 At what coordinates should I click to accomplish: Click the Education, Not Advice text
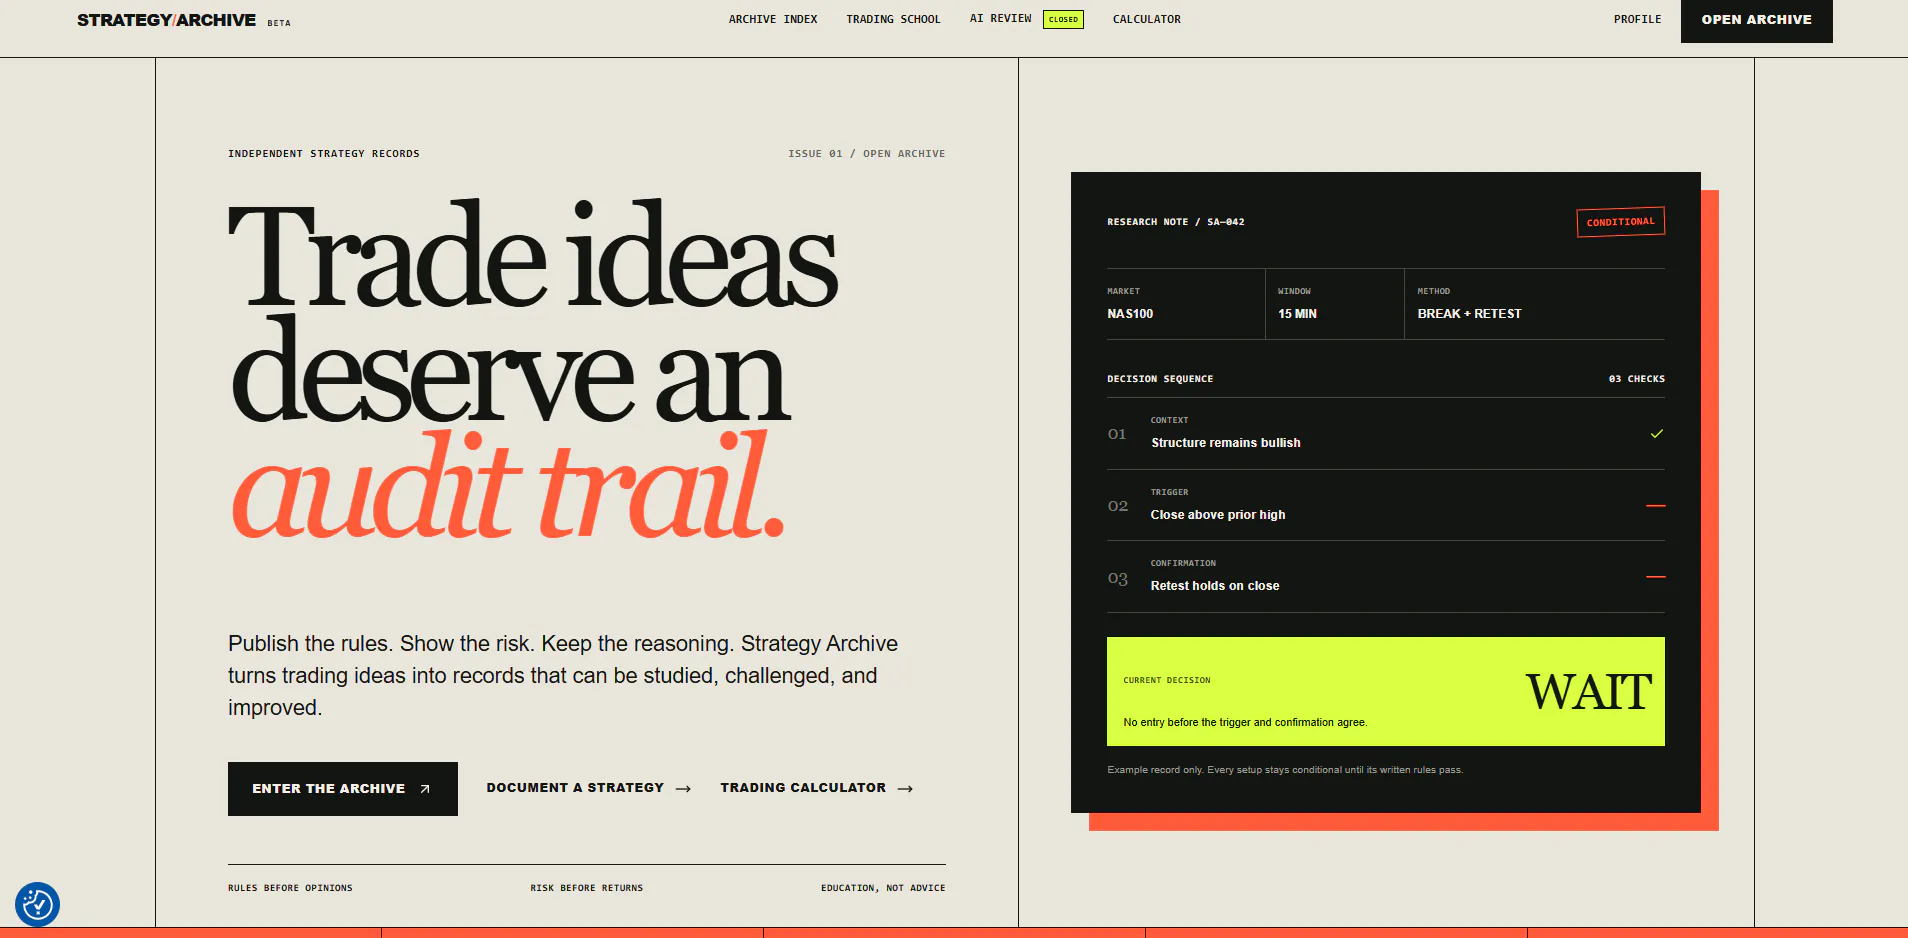(x=883, y=888)
